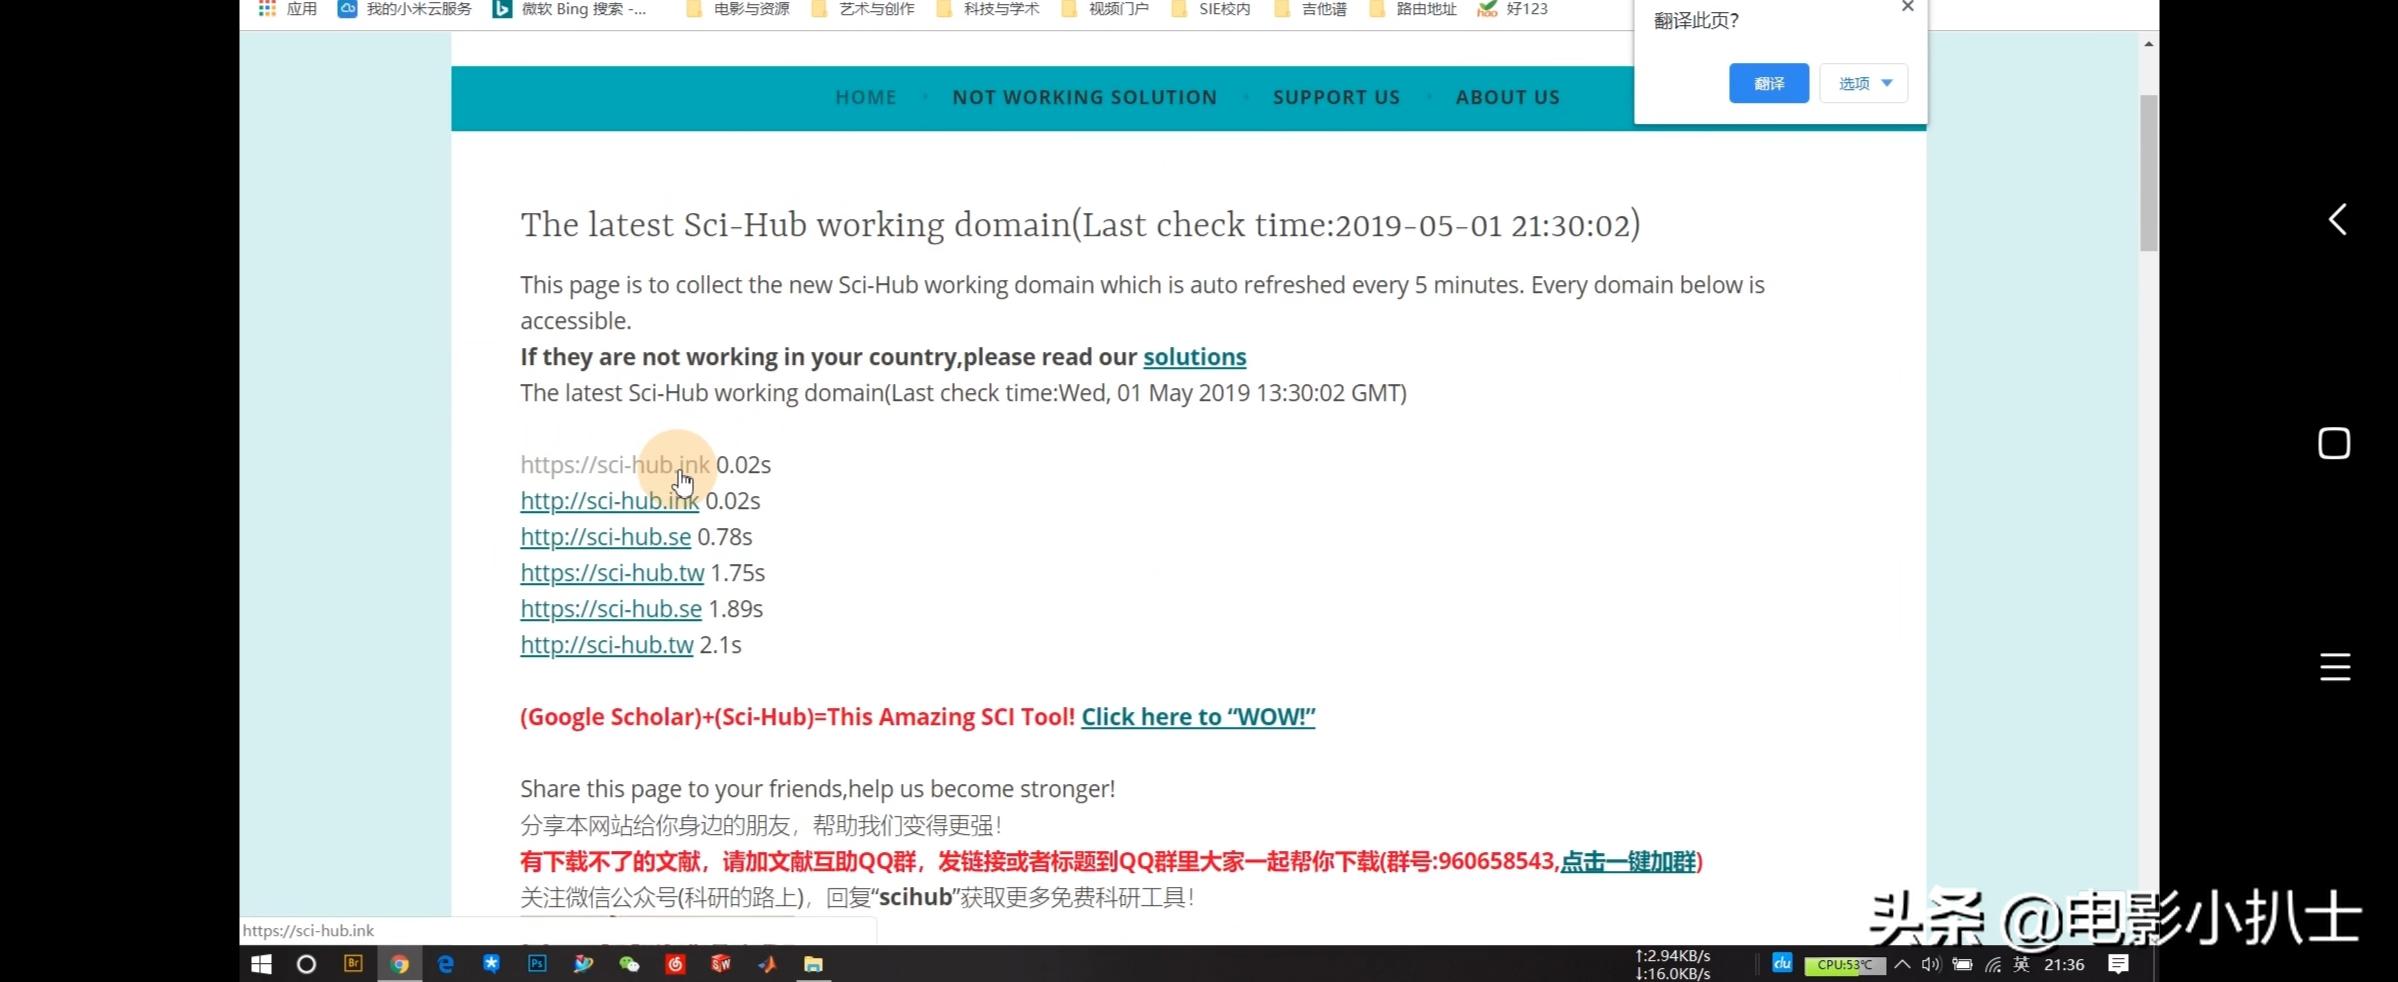
Task: Switch to Google Chrome in the taskbar
Action: pos(399,964)
